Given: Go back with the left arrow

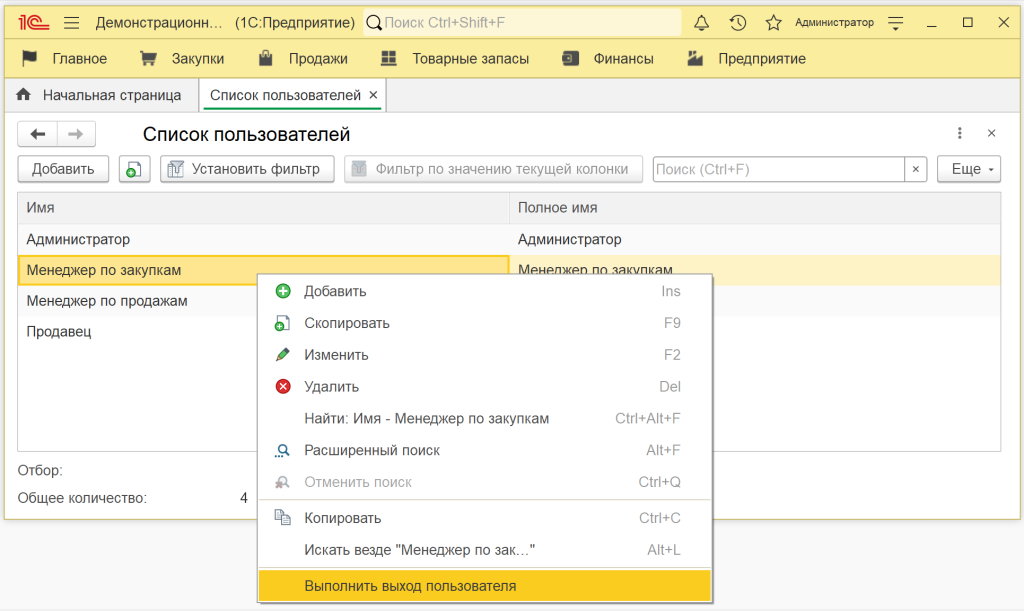Looking at the screenshot, I should (38, 134).
